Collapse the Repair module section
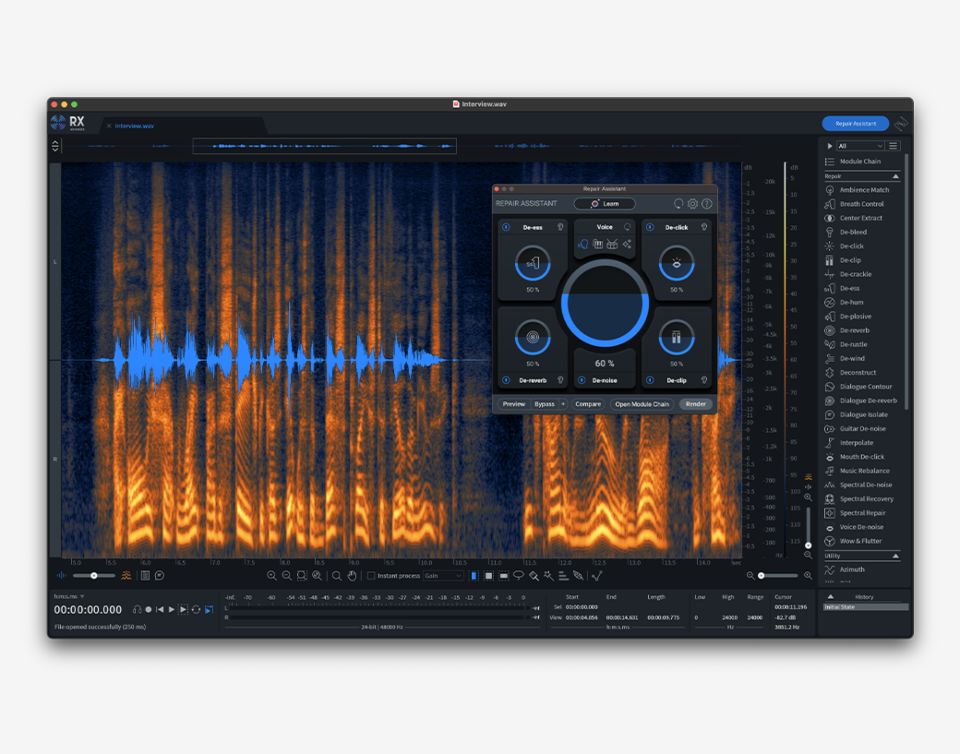960x754 pixels. coord(895,176)
